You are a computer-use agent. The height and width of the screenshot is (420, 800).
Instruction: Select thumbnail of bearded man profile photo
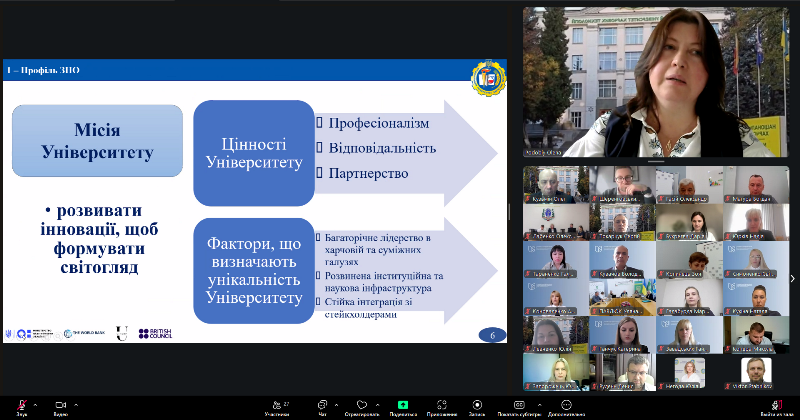click(756, 373)
